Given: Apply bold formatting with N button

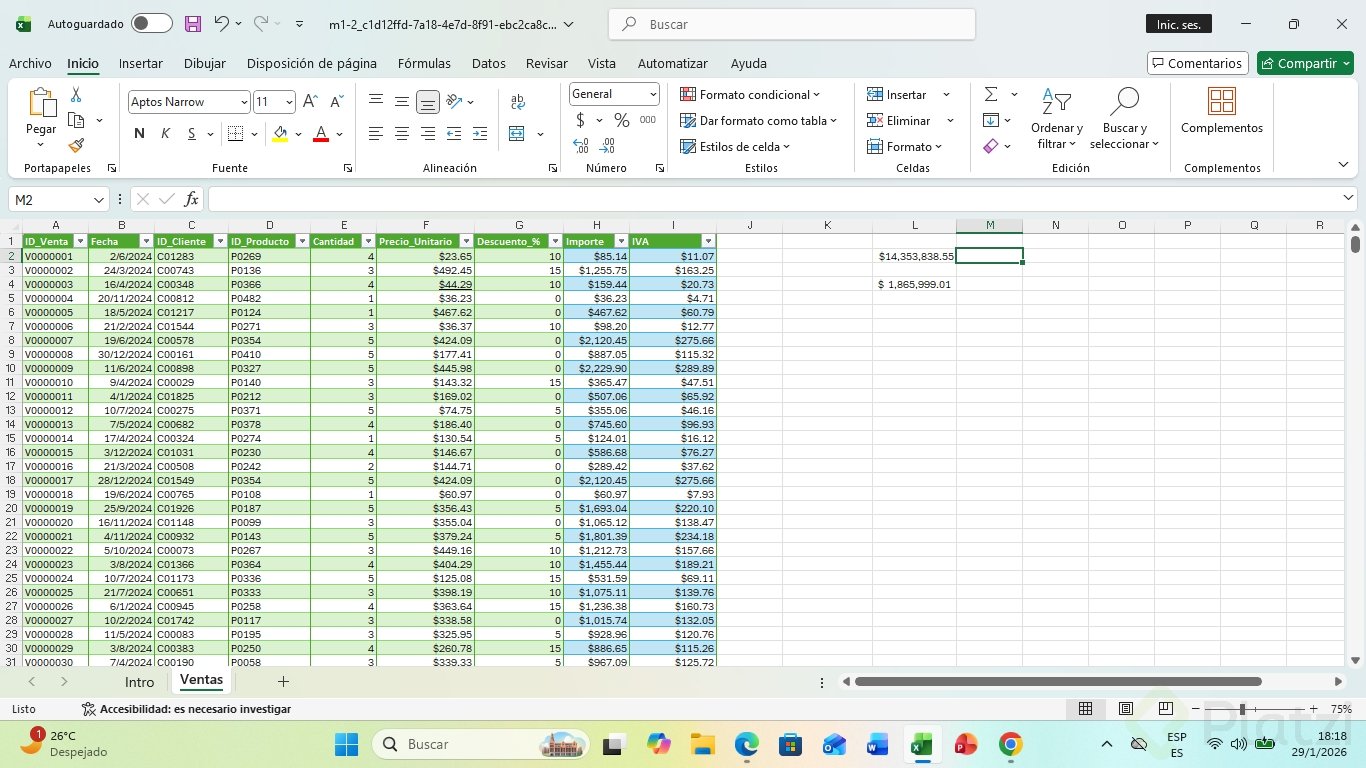Looking at the screenshot, I should pyautogui.click(x=139, y=134).
